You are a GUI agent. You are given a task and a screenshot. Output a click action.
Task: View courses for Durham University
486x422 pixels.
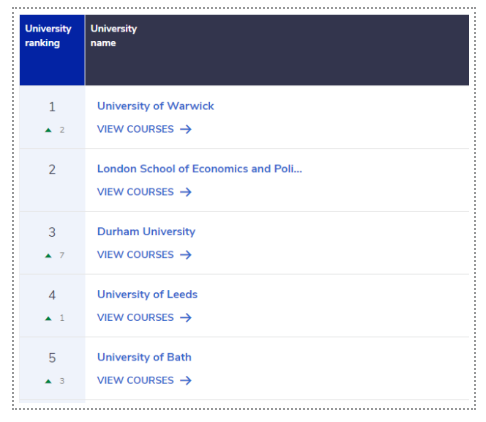click(144, 255)
